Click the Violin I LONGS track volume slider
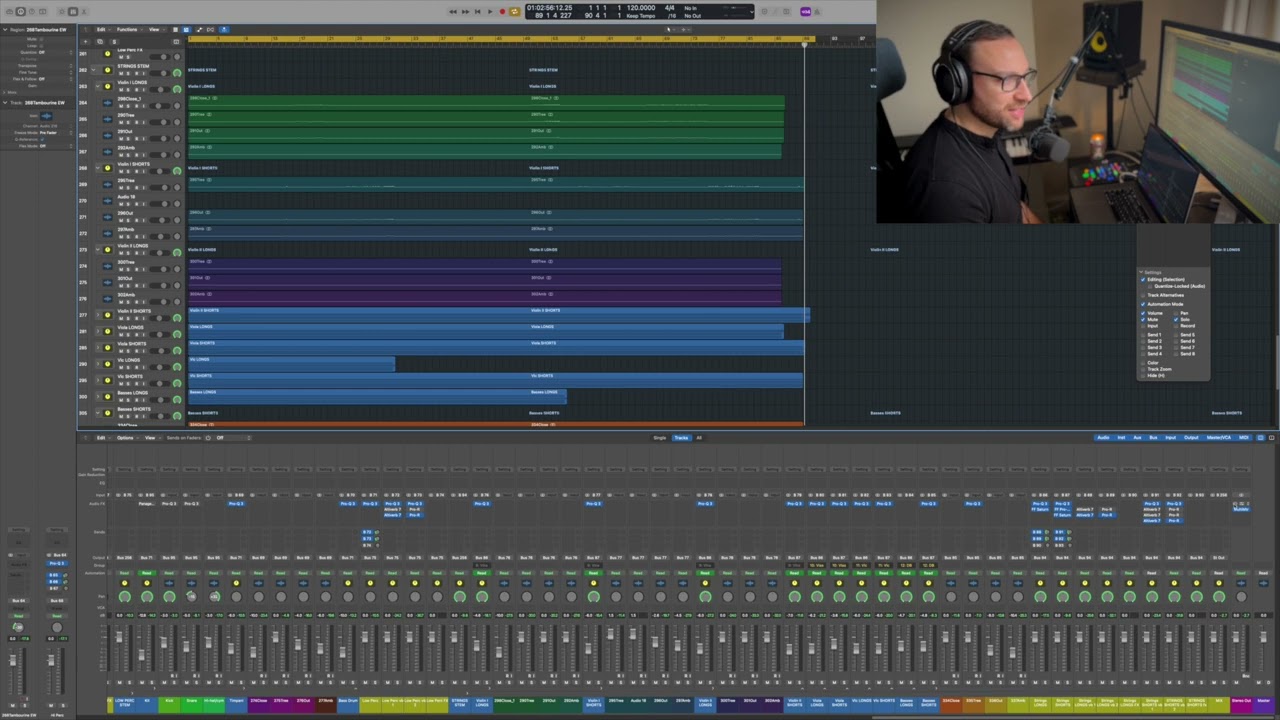This screenshot has height=720, width=1280. [160, 90]
